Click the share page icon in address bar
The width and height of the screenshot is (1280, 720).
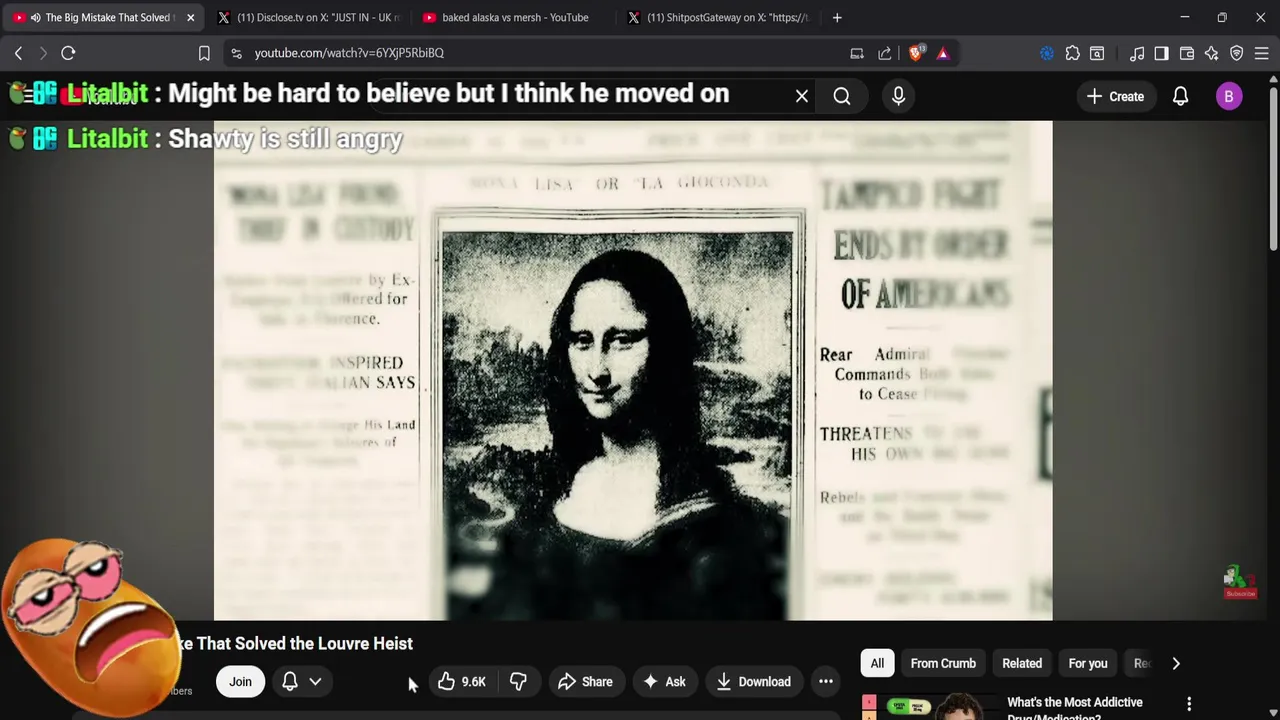pyautogui.click(x=885, y=53)
